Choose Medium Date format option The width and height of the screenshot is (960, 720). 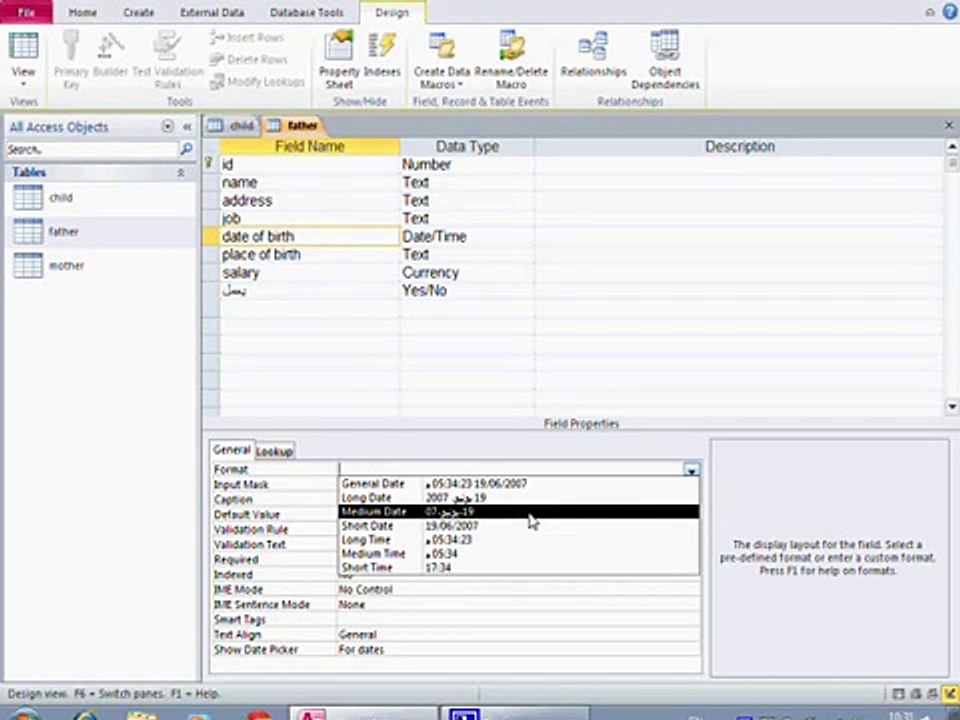coord(519,512)
